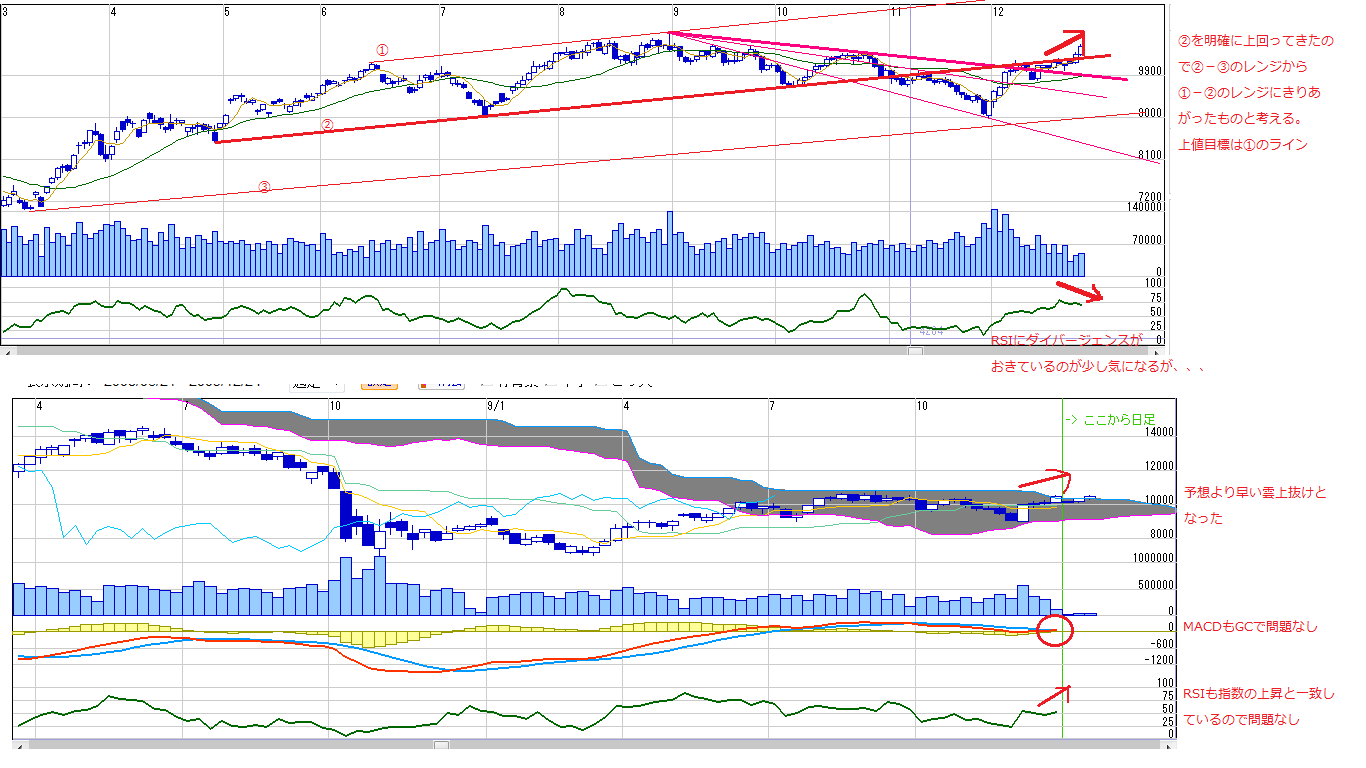Click the annotation text 予想より早い雲上抜け

click(x=1255, y=493)
